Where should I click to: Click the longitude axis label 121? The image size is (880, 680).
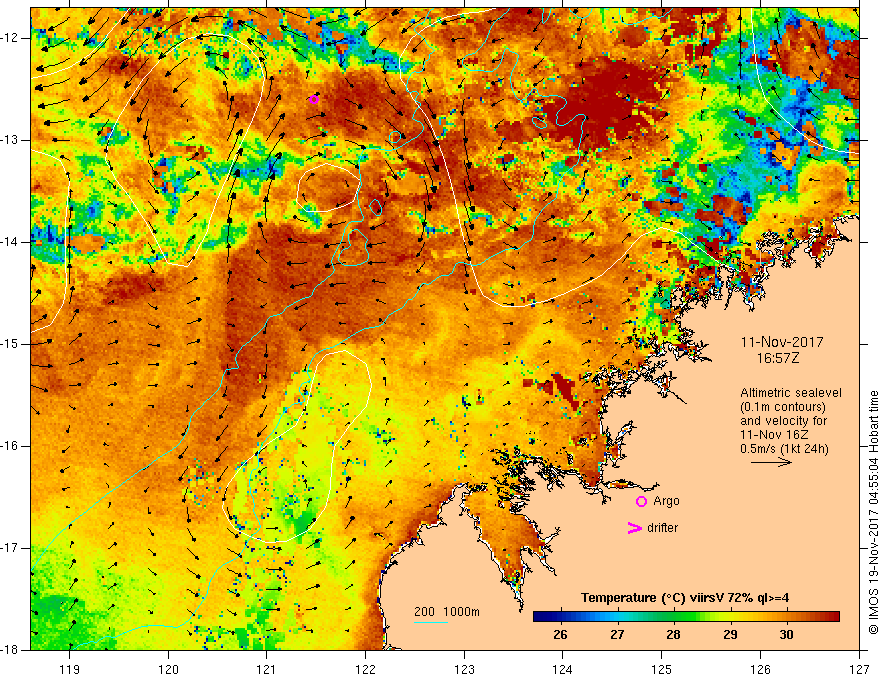point(267,669)
